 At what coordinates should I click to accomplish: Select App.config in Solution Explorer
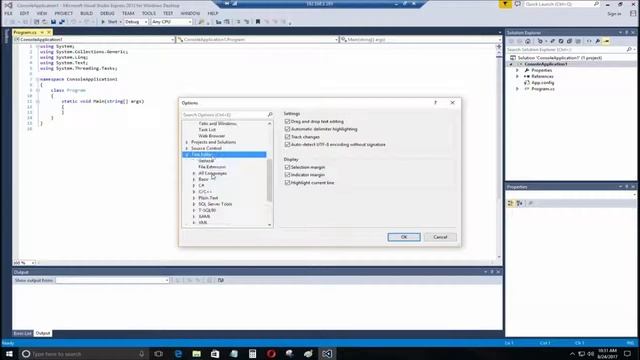coord(542,83)
